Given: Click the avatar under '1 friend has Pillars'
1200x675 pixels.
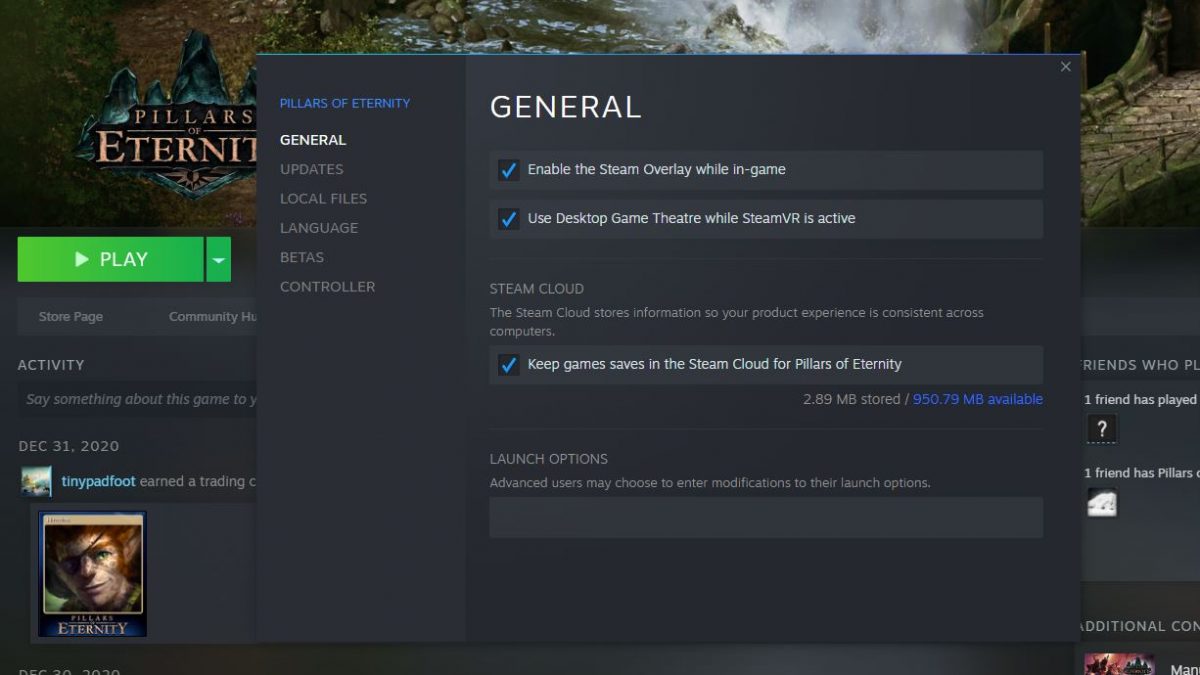Looking at the screenshot, I should (1101, 503).
